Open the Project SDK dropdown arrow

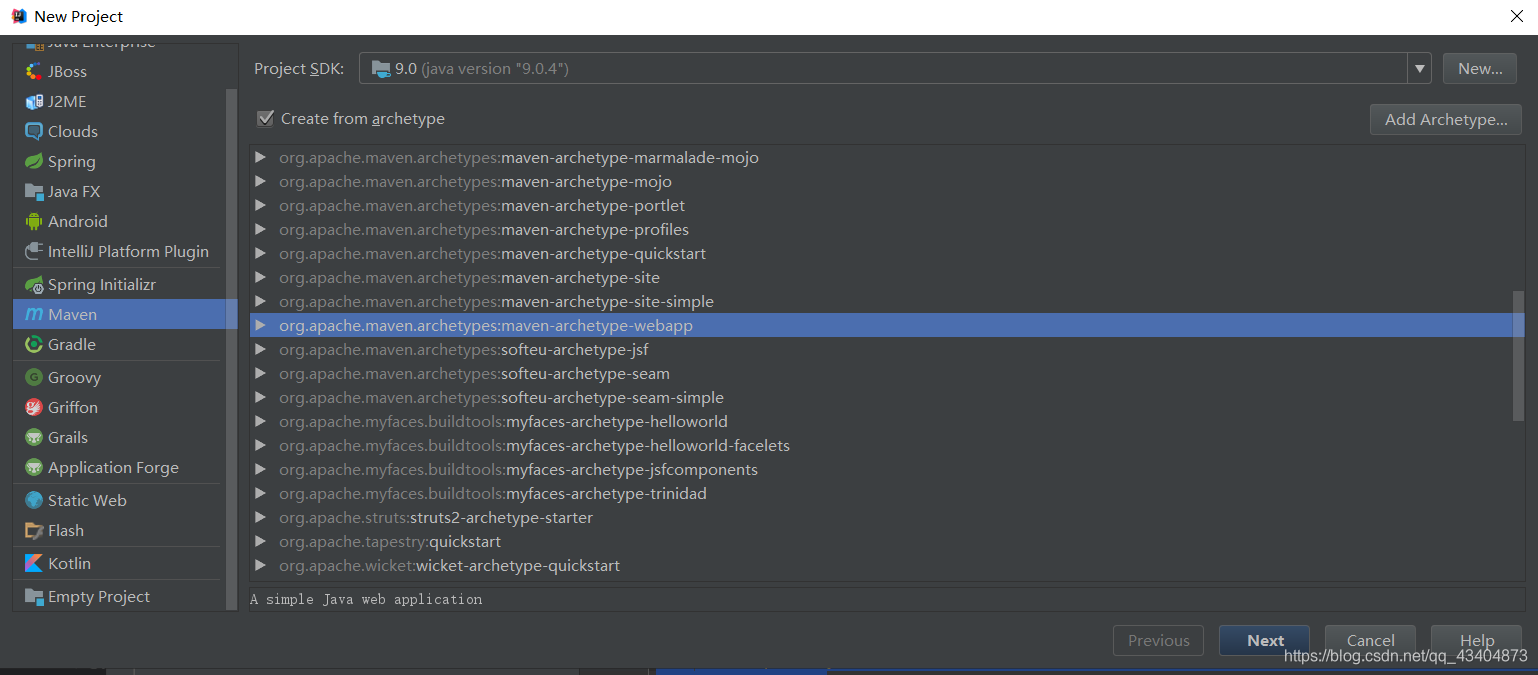1419,68
